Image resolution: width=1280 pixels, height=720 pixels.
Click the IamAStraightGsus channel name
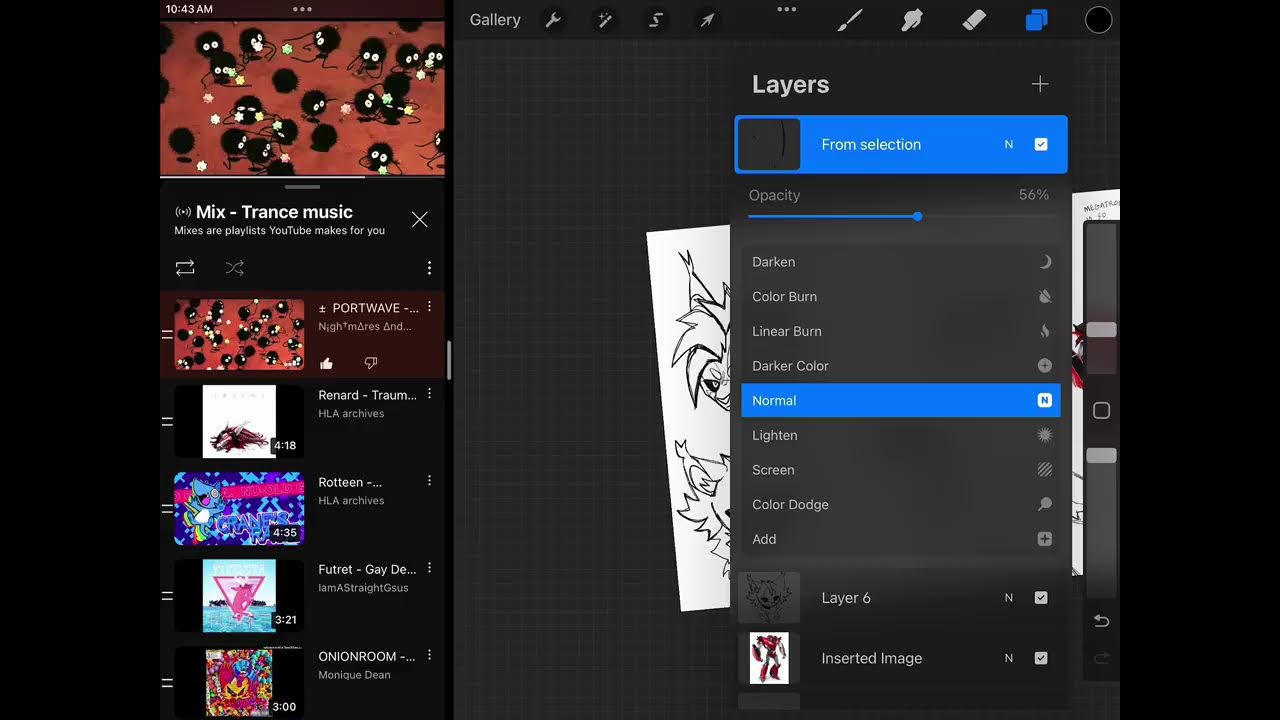pyautogui.click(x=363, y=588)
